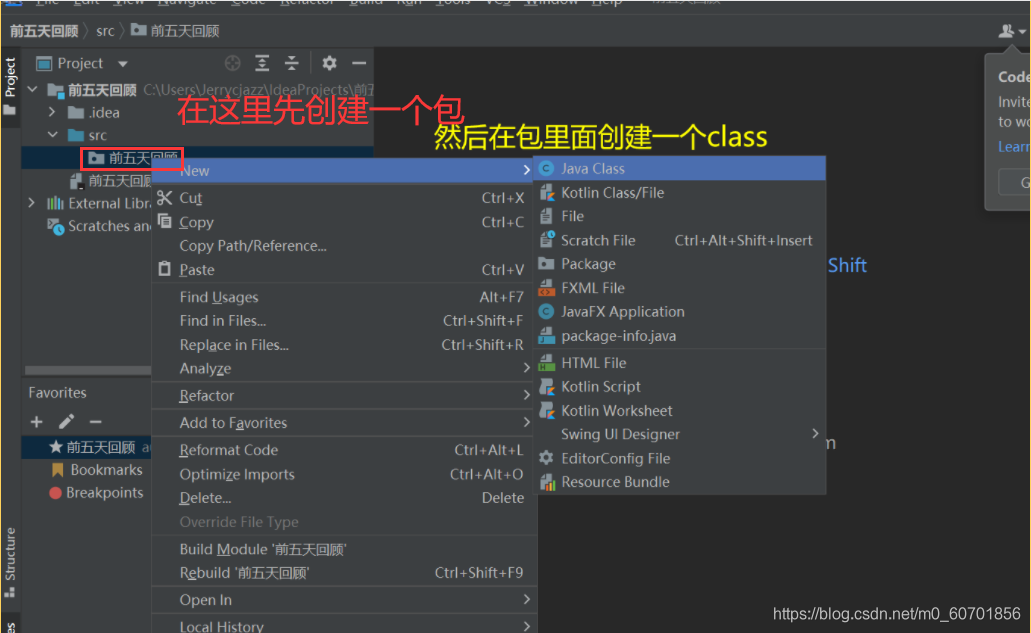The image size is (1031, 633).
Task: Open the Refactor submenu arrow
Action: [x=526, y=395]
